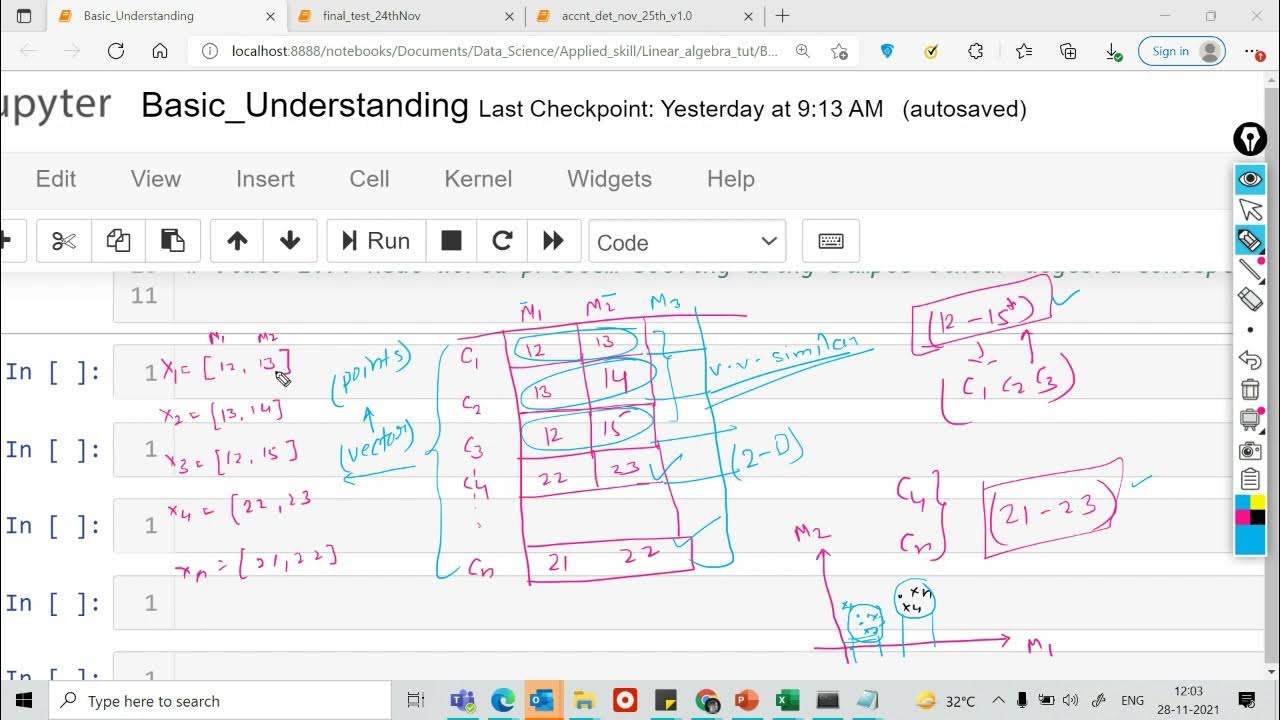Screen dimensions: 1280x720
Task: Open the Kernel menu
Action: pos(478,179)
